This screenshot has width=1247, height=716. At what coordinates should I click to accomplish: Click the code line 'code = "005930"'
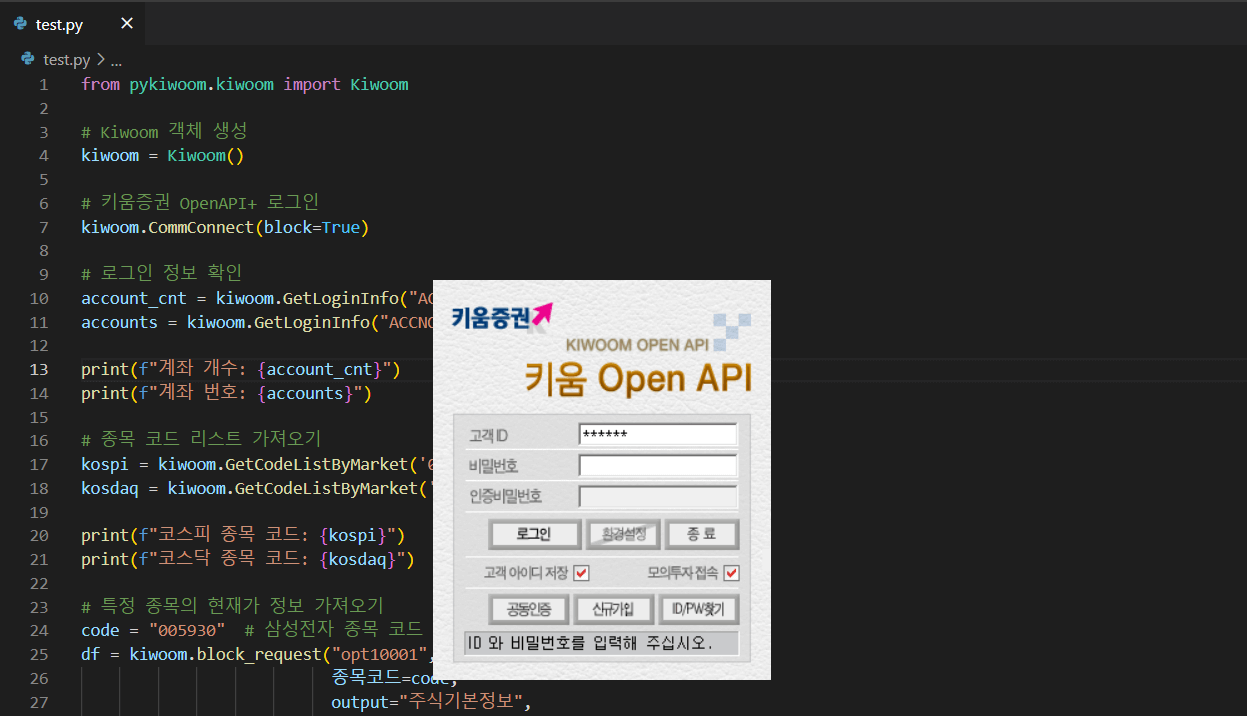pyautogui.click(x=153, y=631)
